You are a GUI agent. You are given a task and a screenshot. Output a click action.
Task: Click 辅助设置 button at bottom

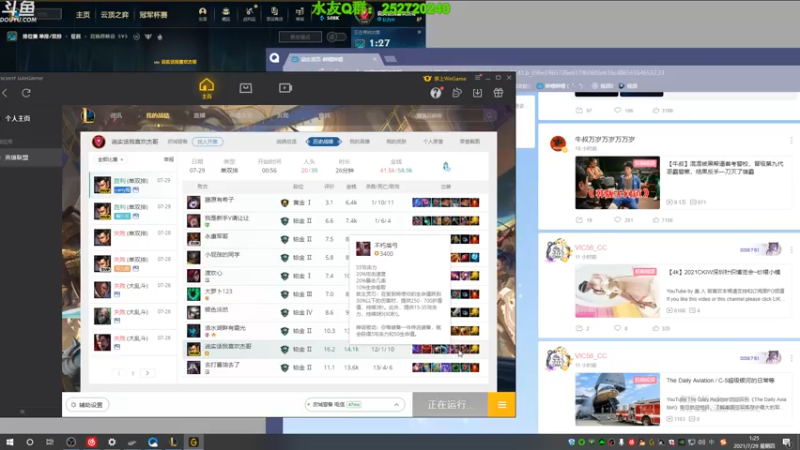point(87,405)
